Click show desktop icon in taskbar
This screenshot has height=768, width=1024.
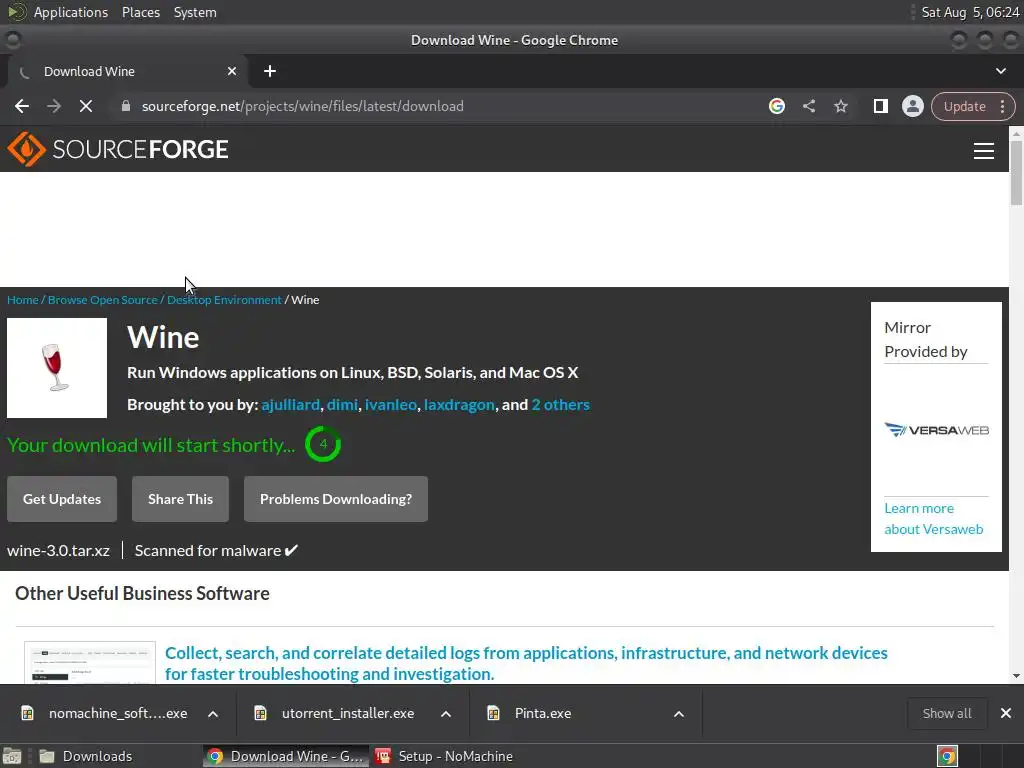click(12, 756)
